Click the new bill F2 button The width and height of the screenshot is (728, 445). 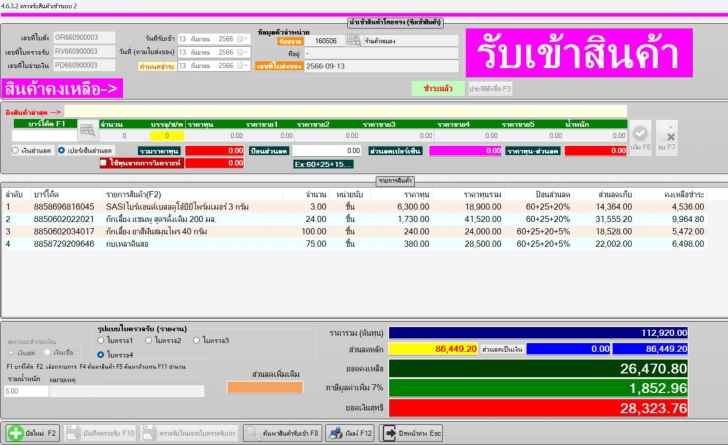point(32,433)
